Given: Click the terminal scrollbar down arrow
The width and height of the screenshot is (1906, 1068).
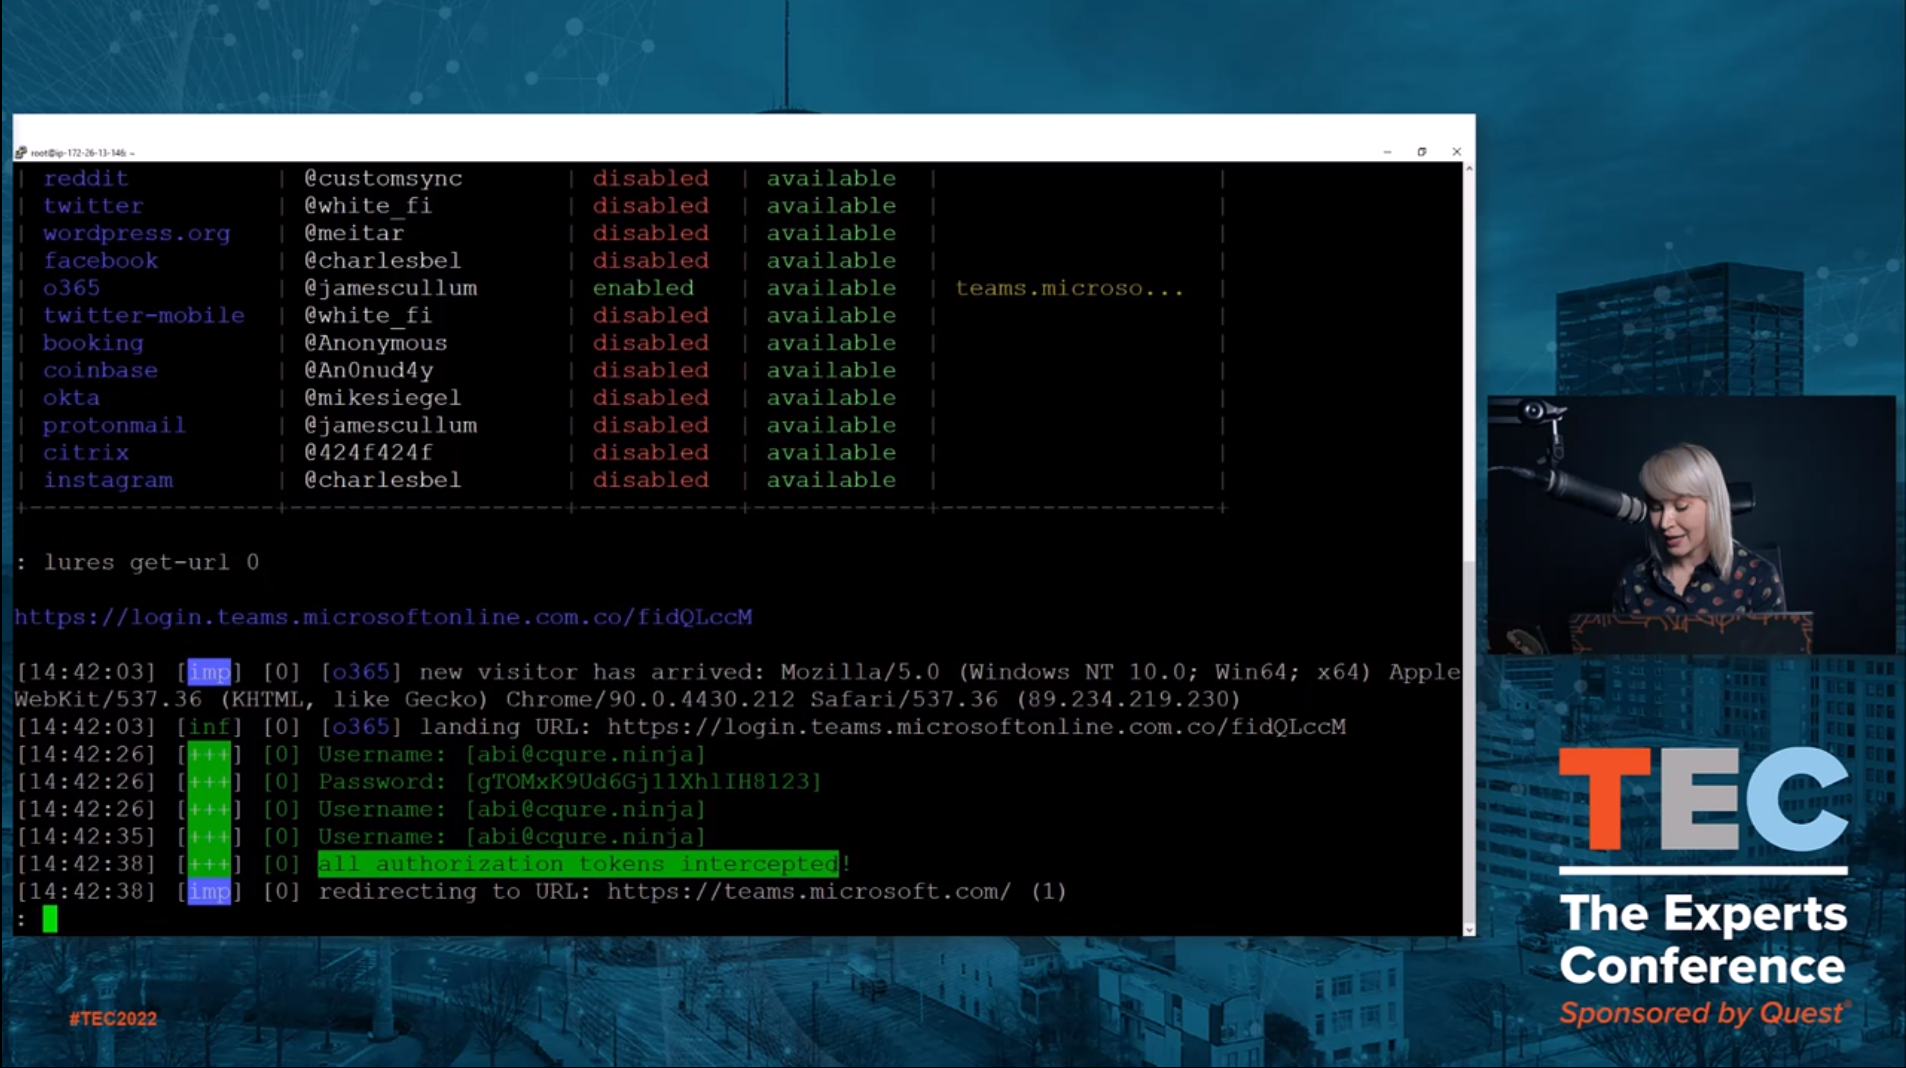Looking at the screenshot, I should point(1468,929).
